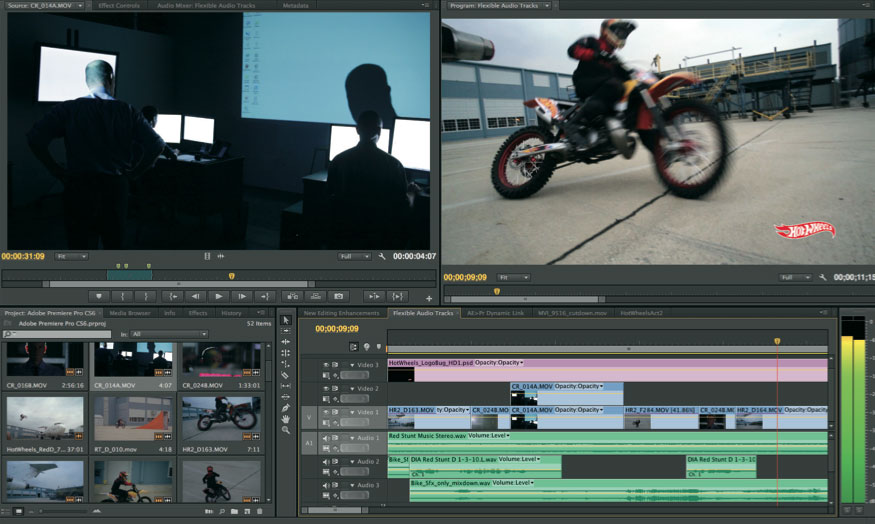This screenshot has width=875, height=524.
Task: Open the Program monitor Full resolution dropdown
Action: [795, 277]
